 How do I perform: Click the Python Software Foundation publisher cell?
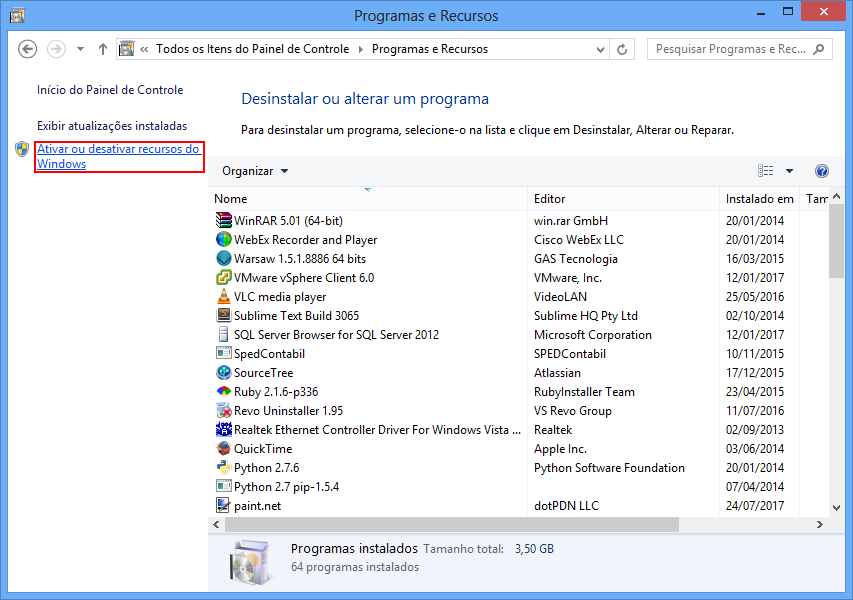pos(609,468)
